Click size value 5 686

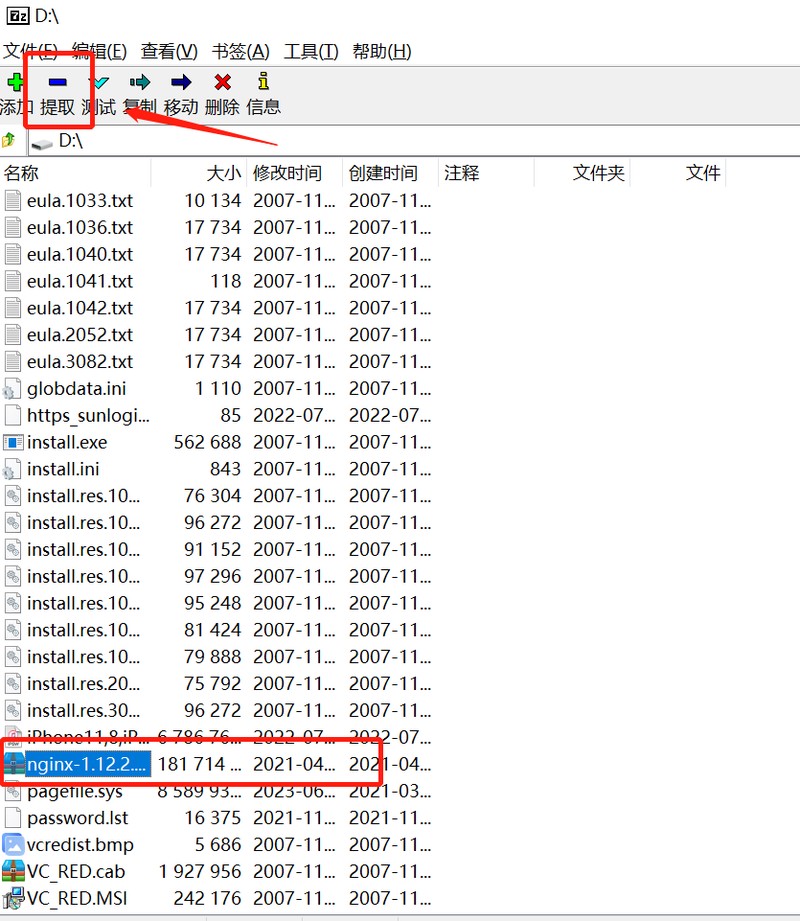pos(218,845)
